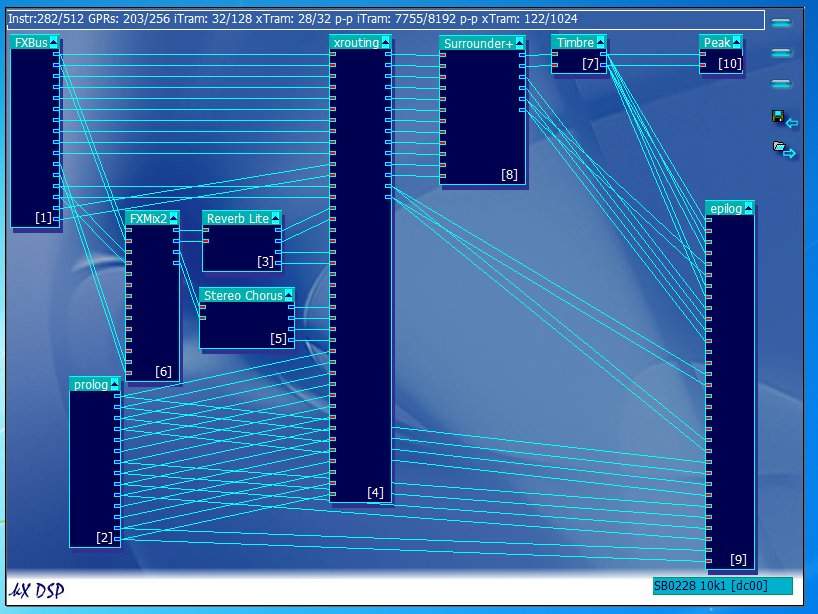Click the lower input pin of Timbre
This screenshot has width=818, height=614.
[555, 65]
